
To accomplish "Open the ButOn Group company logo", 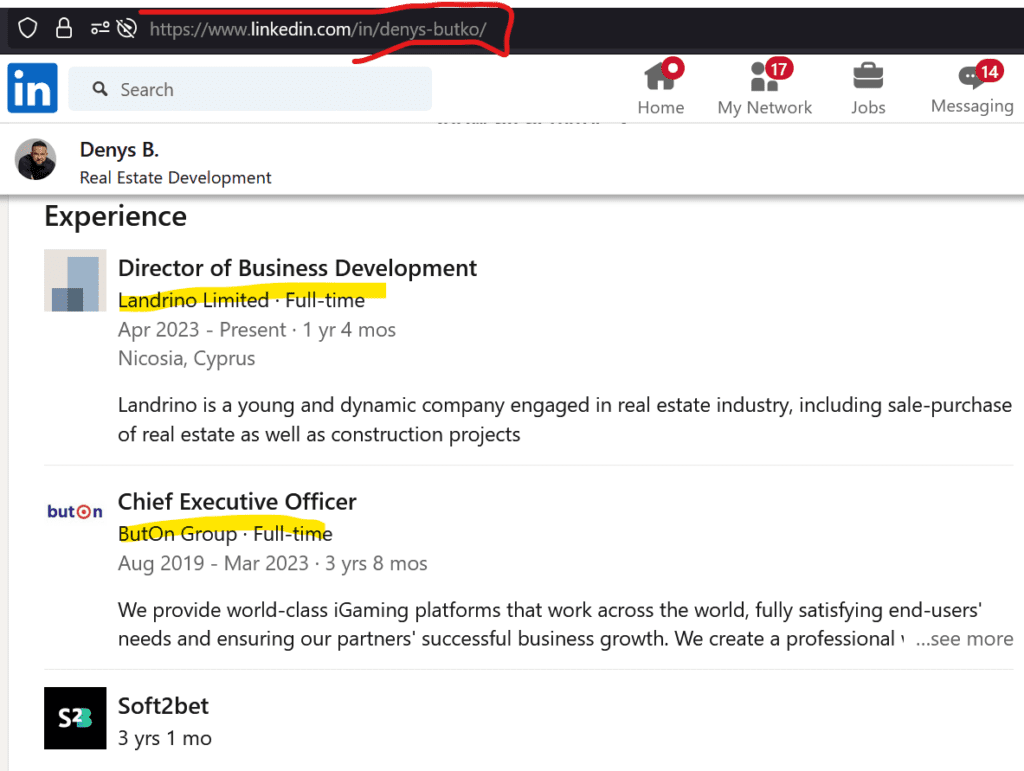I will [74, 512].
